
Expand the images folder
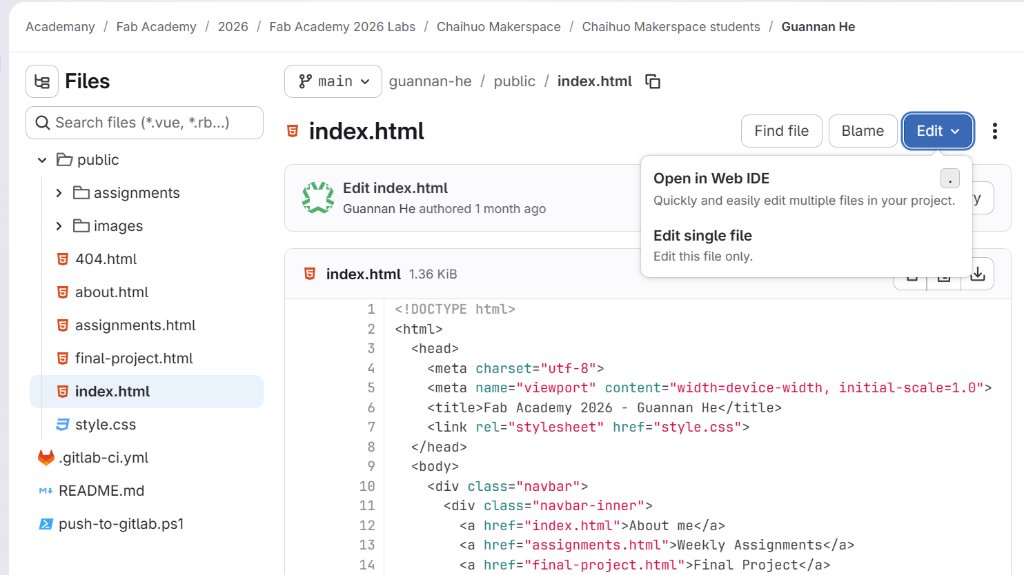pyautogui.click(x=59, y=225)
